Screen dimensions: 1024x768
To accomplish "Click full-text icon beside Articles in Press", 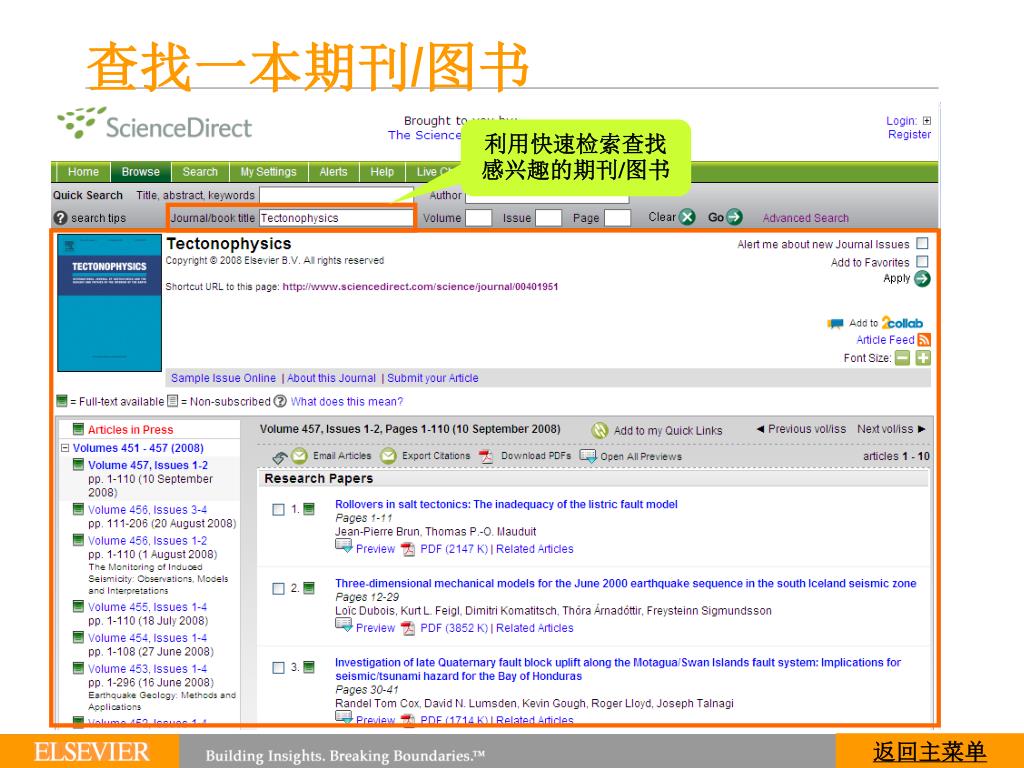I will pyautogui.click(x=78, y=429).
